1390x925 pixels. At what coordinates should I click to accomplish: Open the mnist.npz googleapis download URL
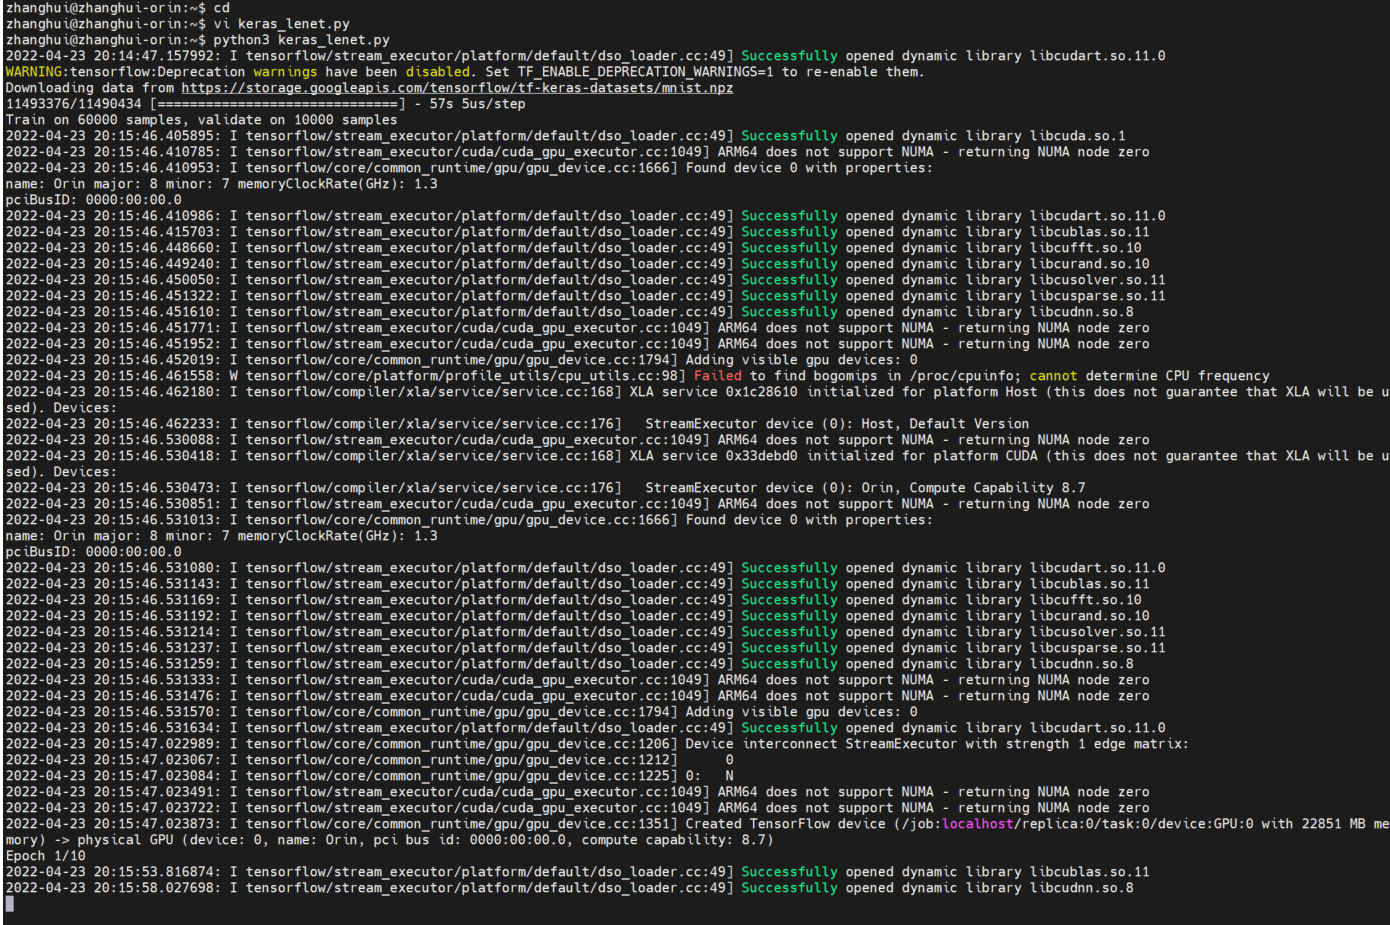pyautogui.click(x=457, y=88)
